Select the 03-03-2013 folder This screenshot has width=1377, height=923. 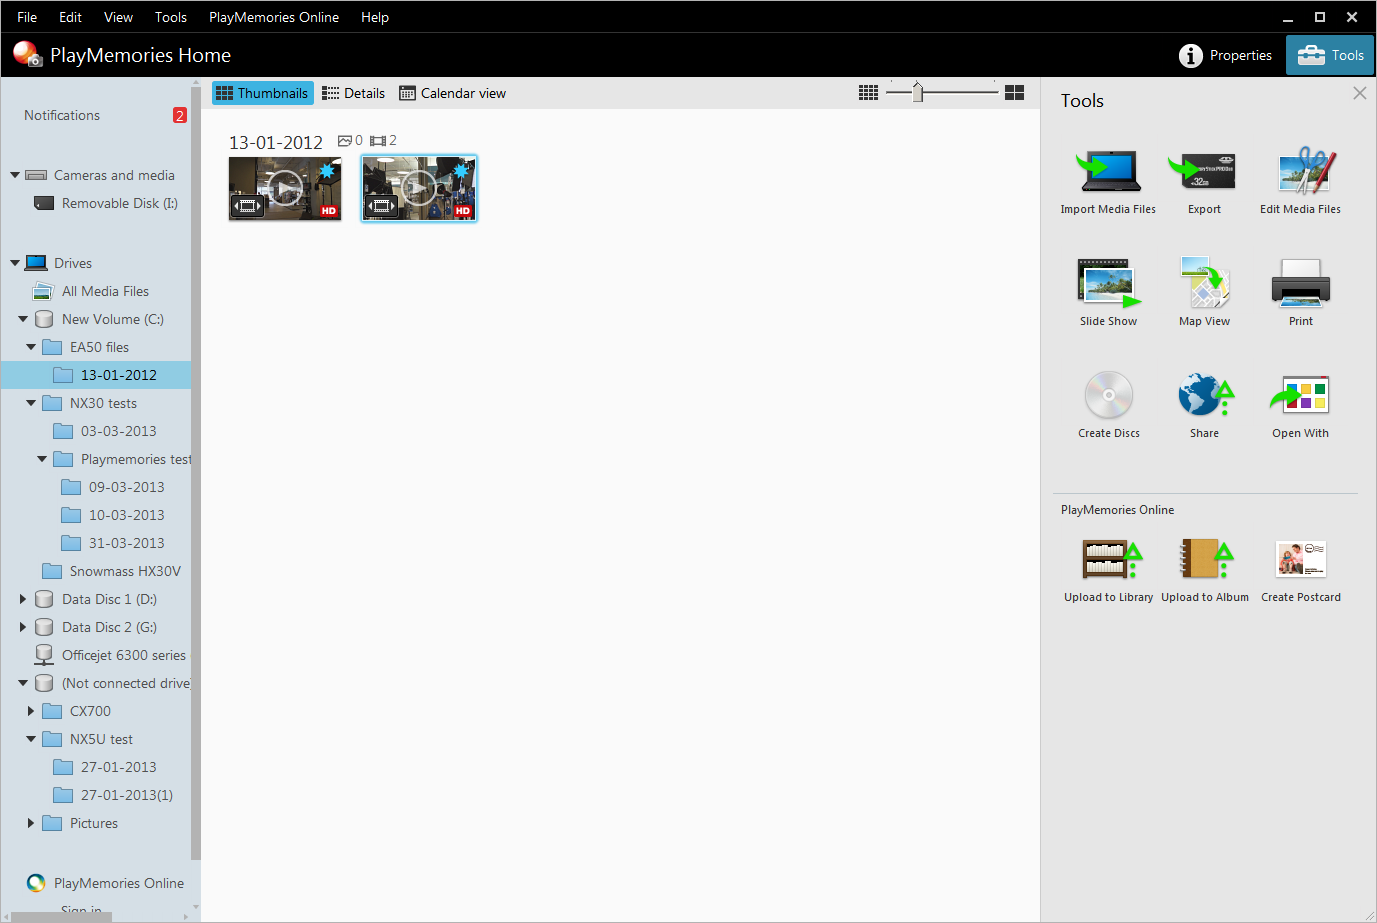click(105, 431)
